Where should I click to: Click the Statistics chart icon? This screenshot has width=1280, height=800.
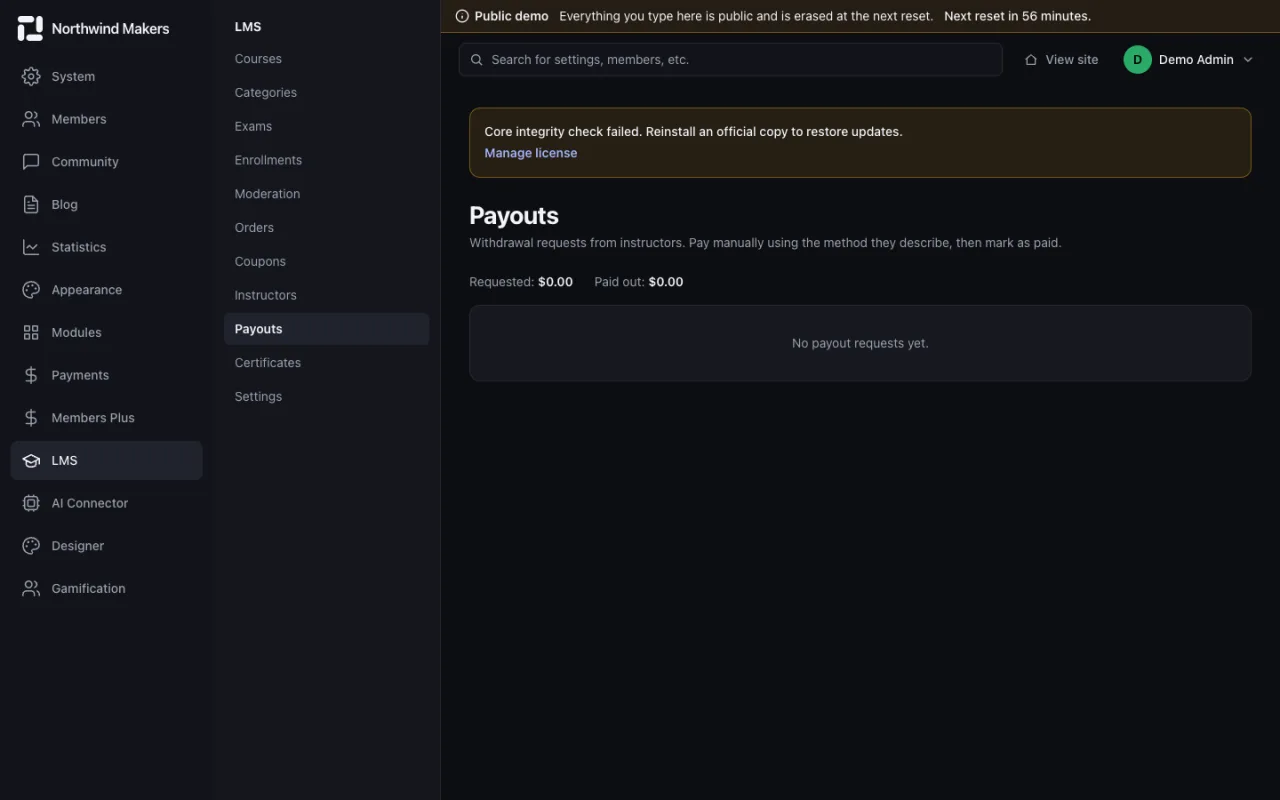(31, 247)
